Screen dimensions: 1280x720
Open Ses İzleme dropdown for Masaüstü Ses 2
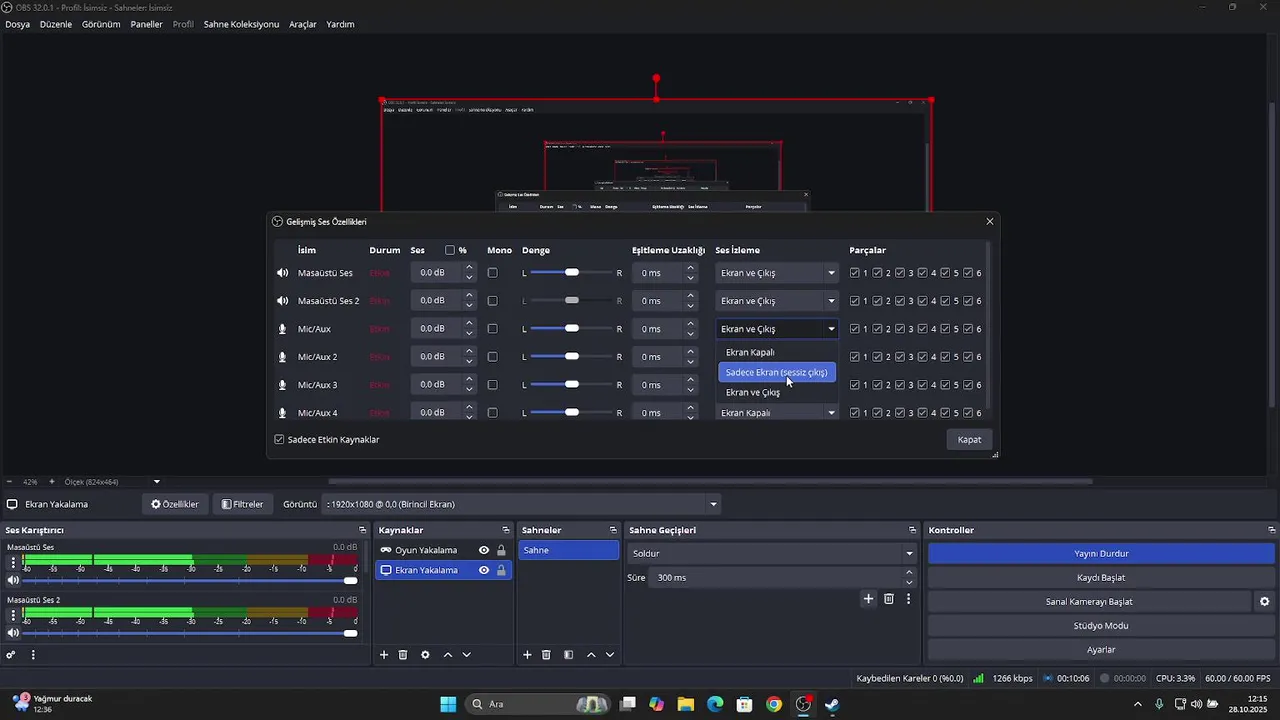pos(777,301)
